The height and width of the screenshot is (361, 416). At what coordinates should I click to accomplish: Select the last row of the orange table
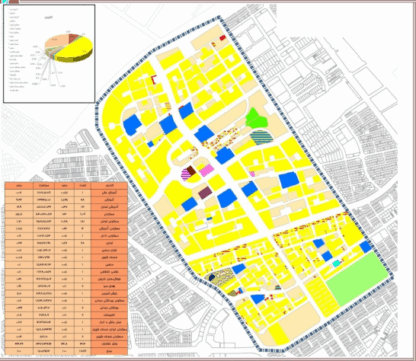(x=66, y=351)
